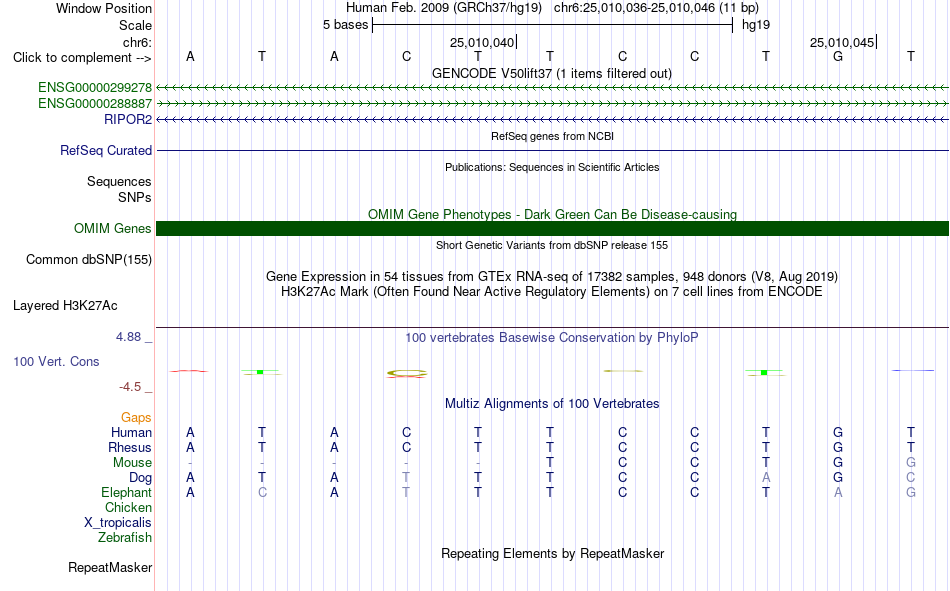Click 'Click to complement -->' text
Screen dimensions: 950x591
point(82,58)
